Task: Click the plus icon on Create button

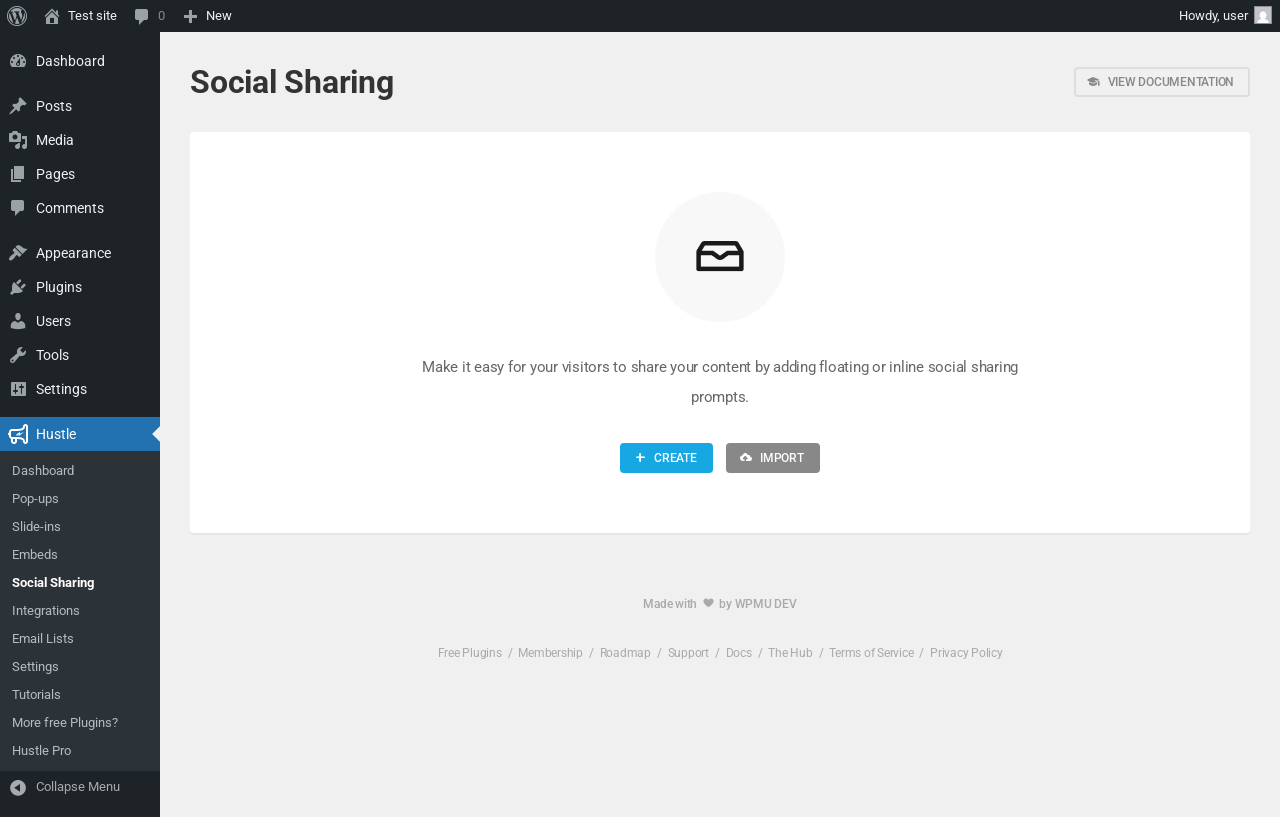Action: [x=640, y=458]
